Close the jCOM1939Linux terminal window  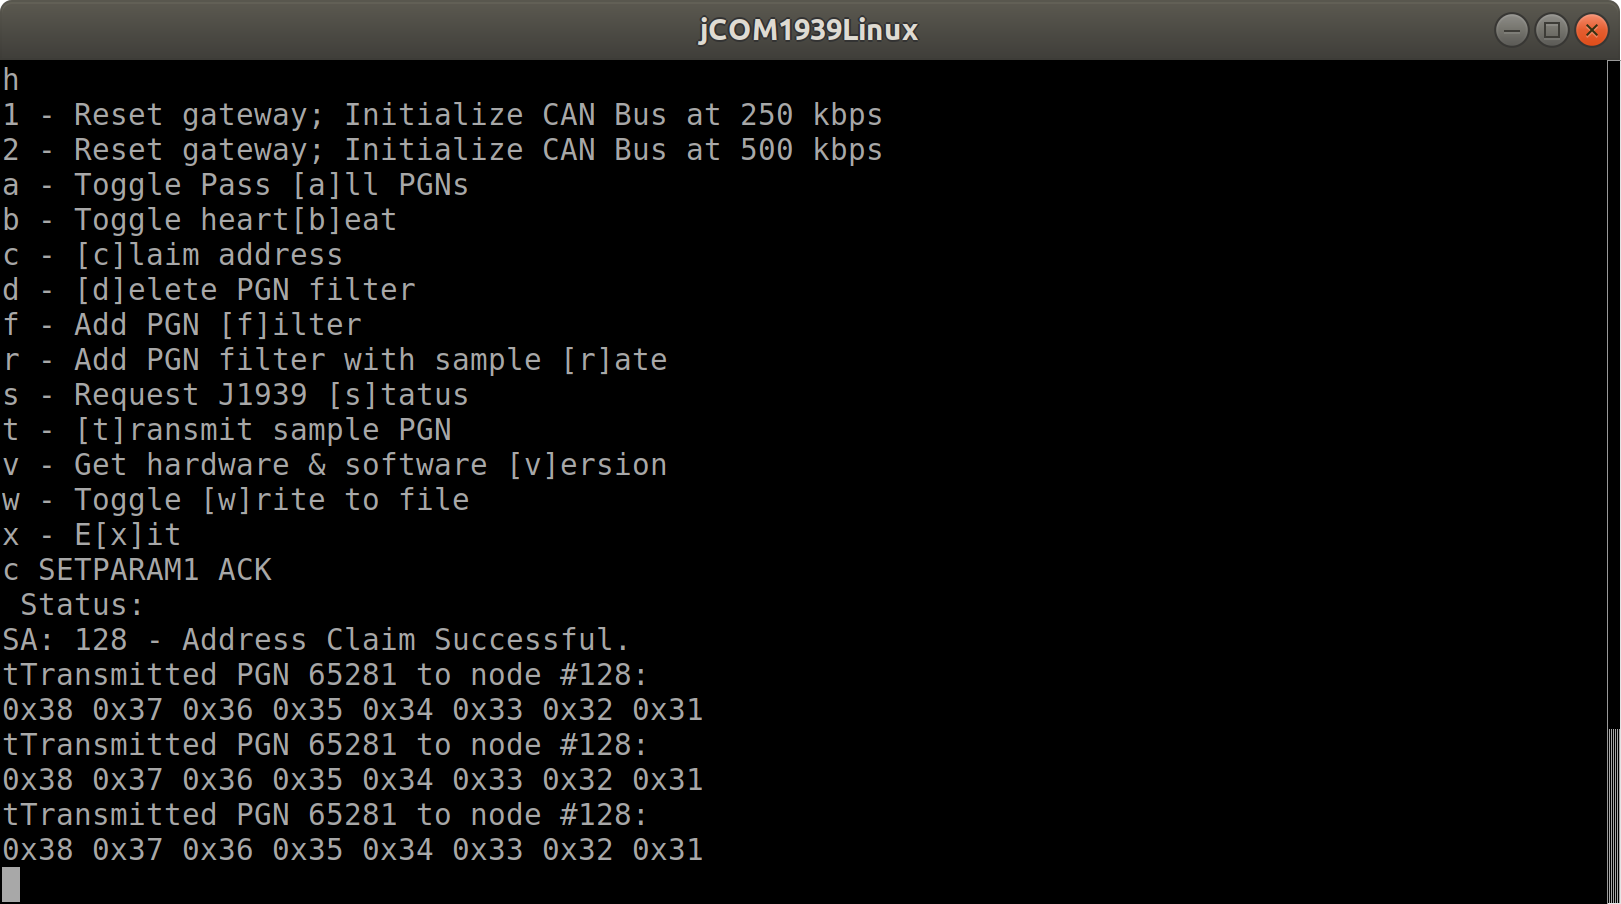pyautogui.click(x=1591, y=30)
